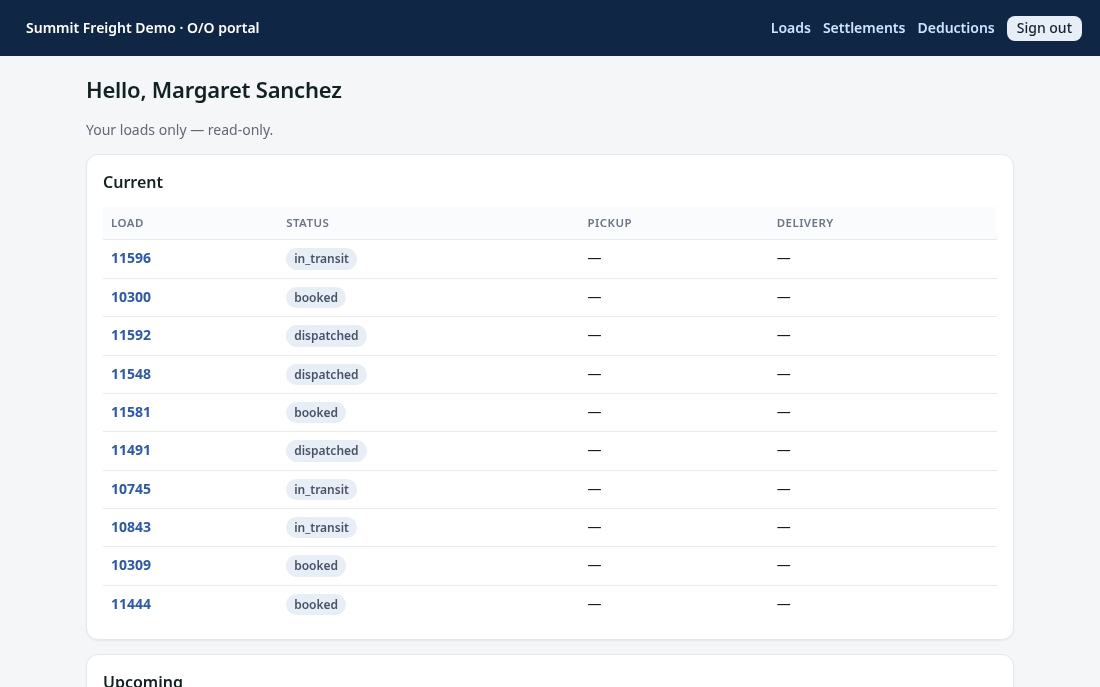This screenshot has height=687, width=1100.
Task: View load 11444
Action: (x=131, y=605)
